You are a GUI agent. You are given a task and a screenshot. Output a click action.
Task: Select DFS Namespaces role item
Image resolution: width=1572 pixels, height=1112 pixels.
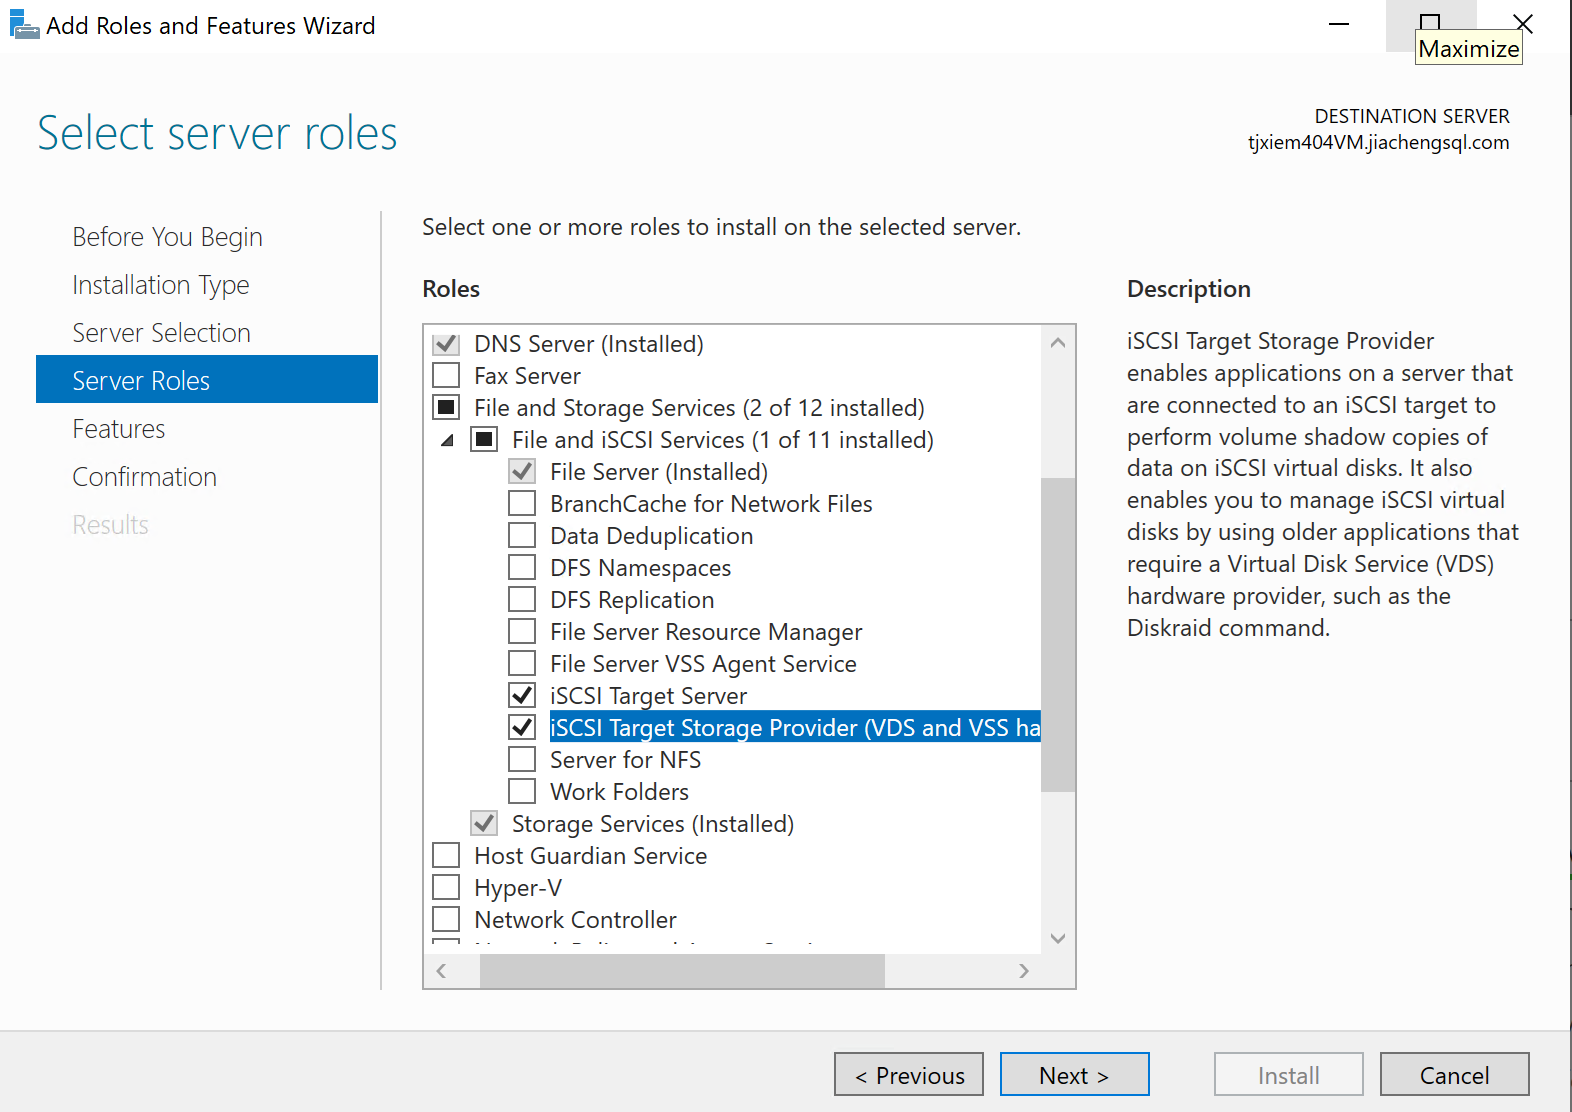(x=640, y=568)
